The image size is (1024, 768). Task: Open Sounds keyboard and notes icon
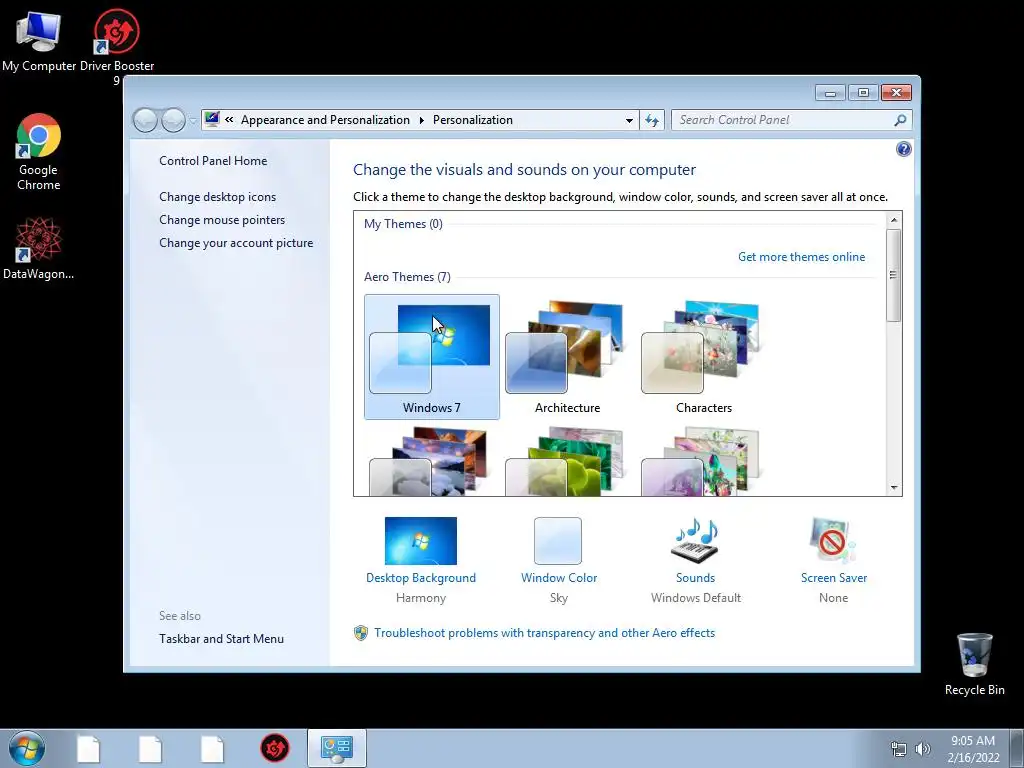click(x=695, y=541)
